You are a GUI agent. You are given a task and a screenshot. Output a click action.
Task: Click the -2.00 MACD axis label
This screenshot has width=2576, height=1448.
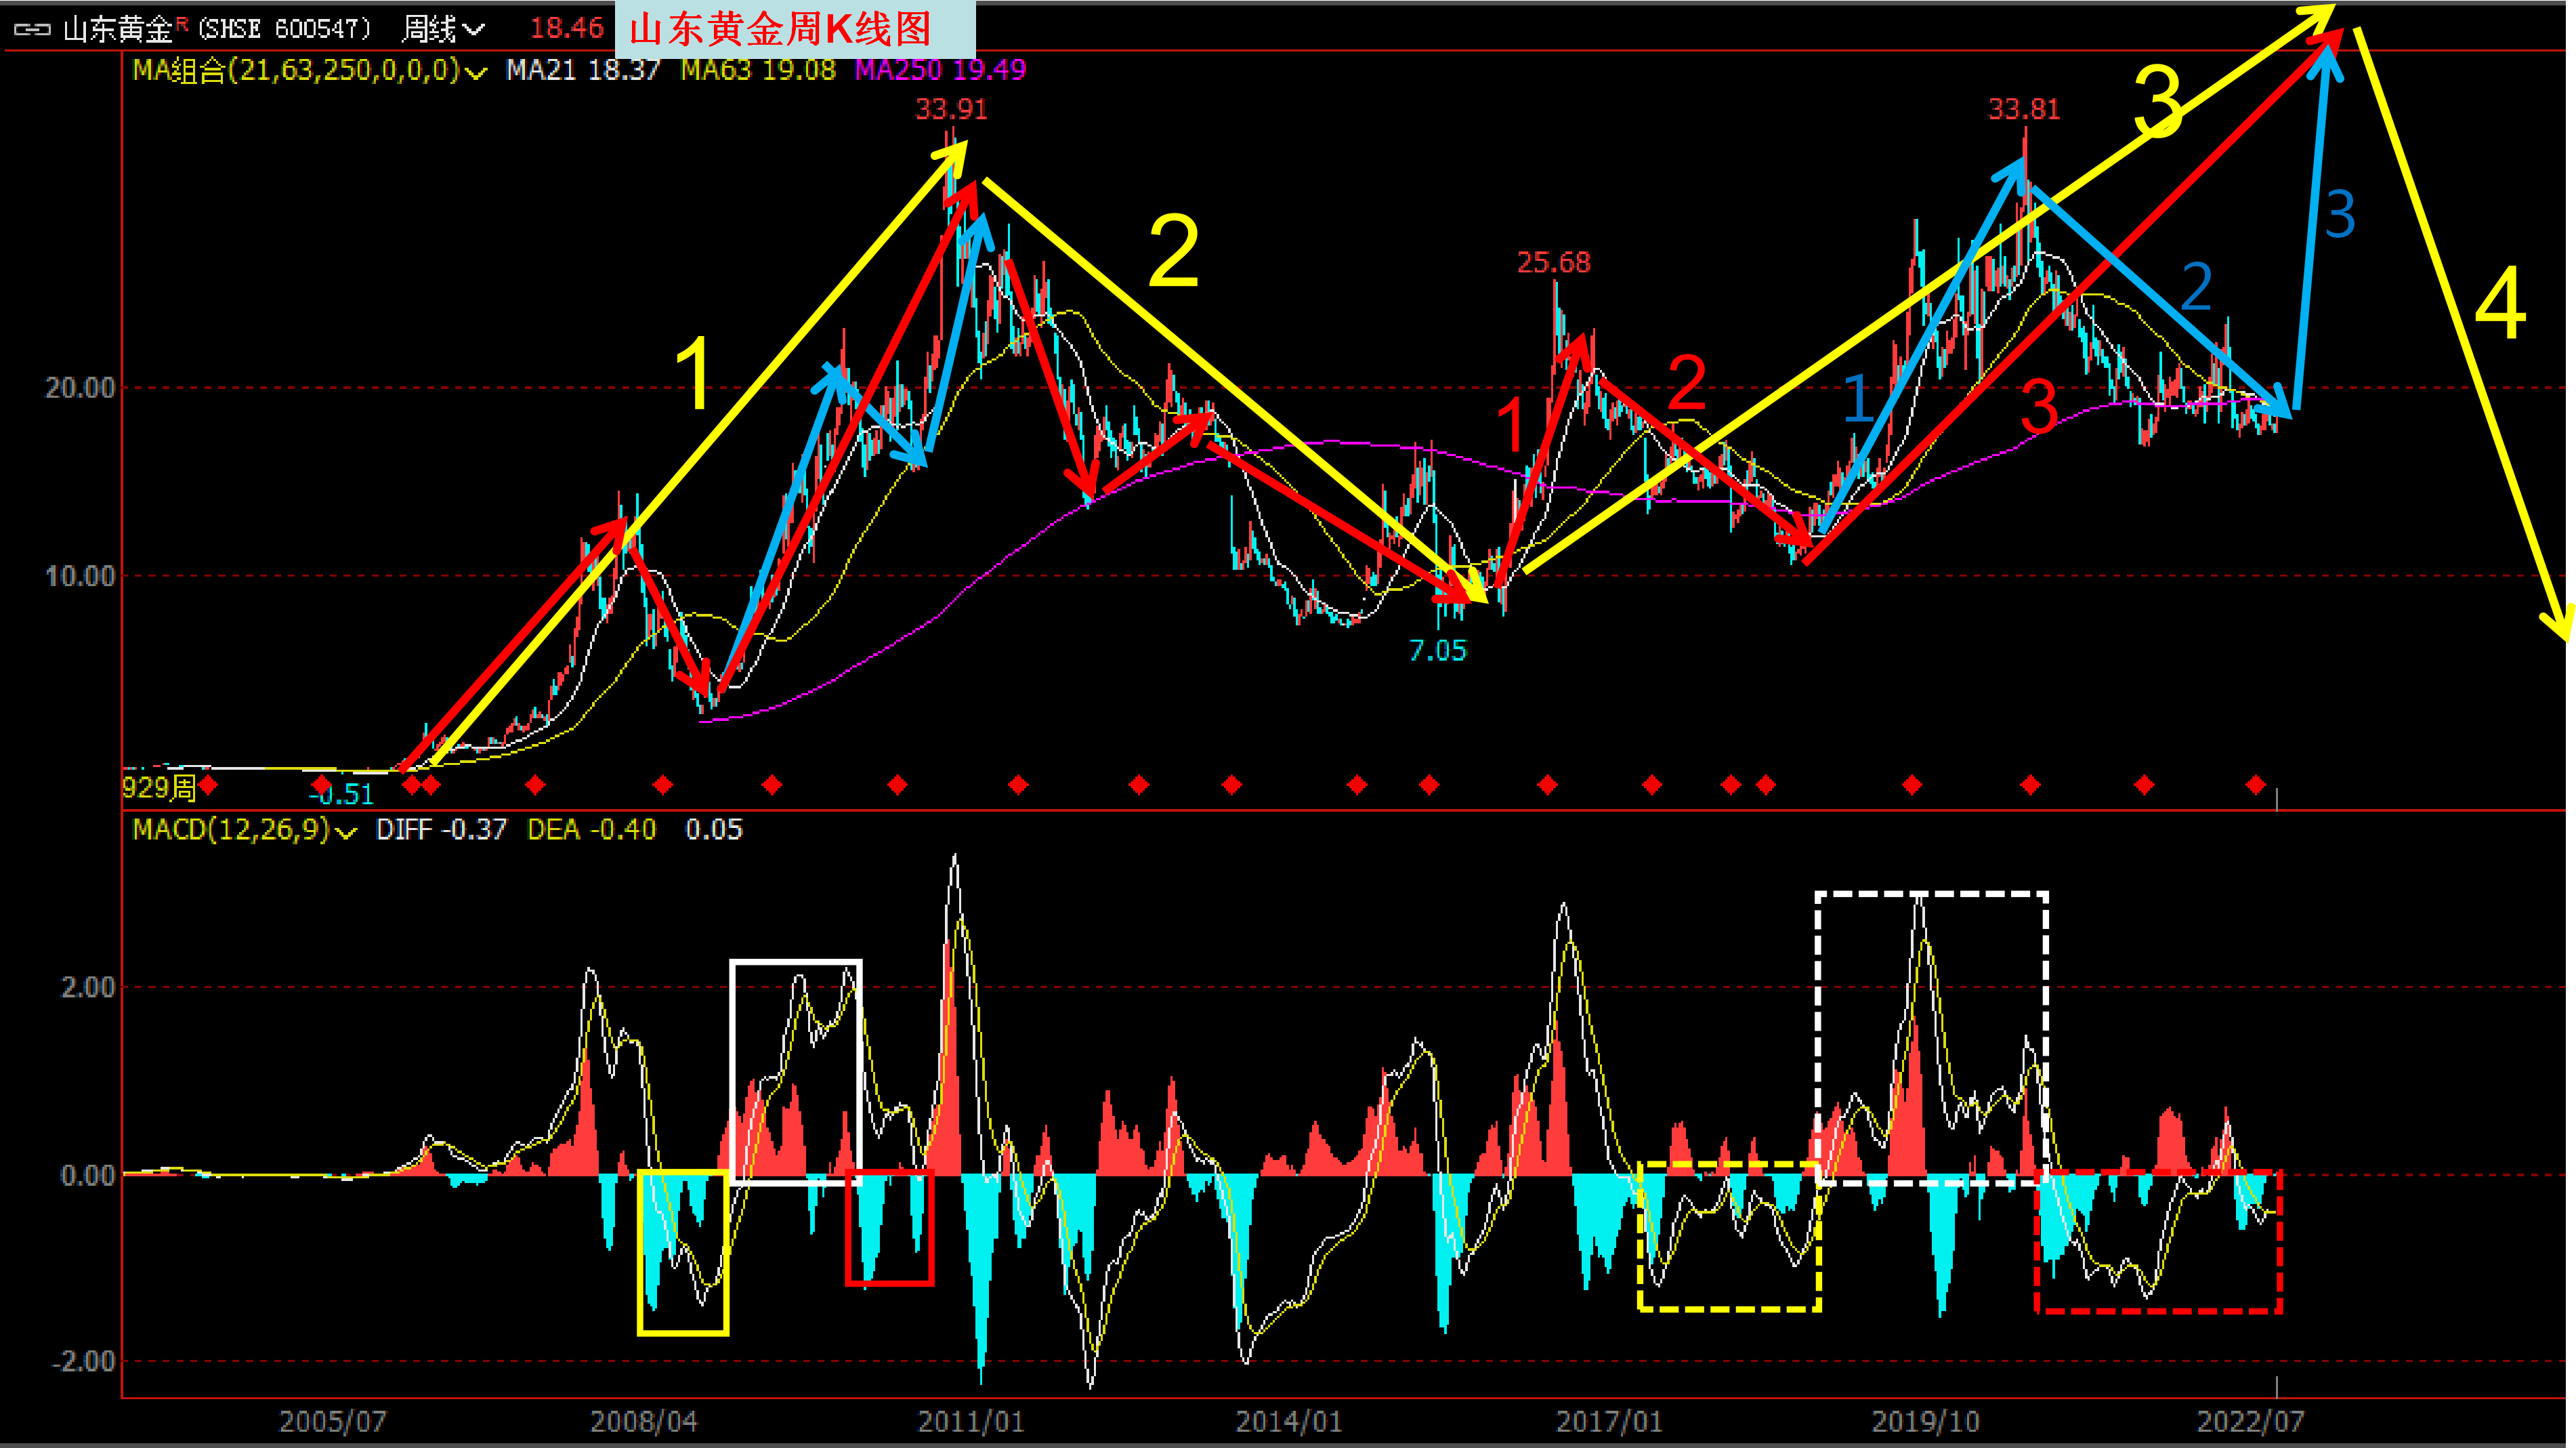[x=83, y=1361]
